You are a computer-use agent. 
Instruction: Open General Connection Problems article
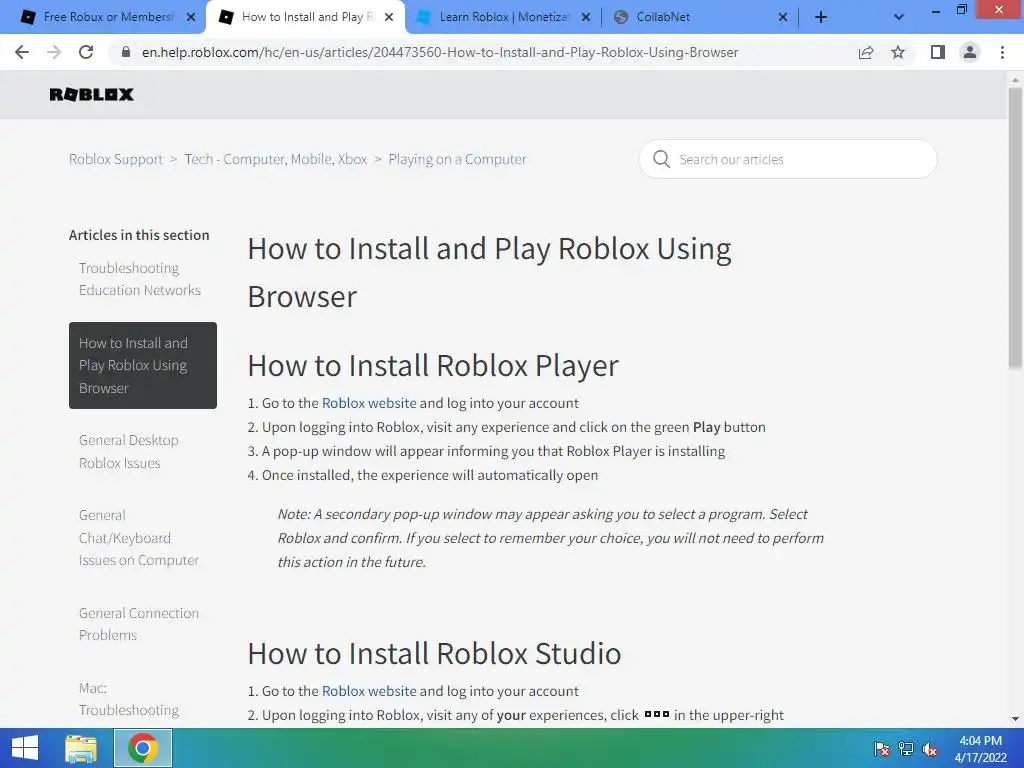tap(138, 624)
